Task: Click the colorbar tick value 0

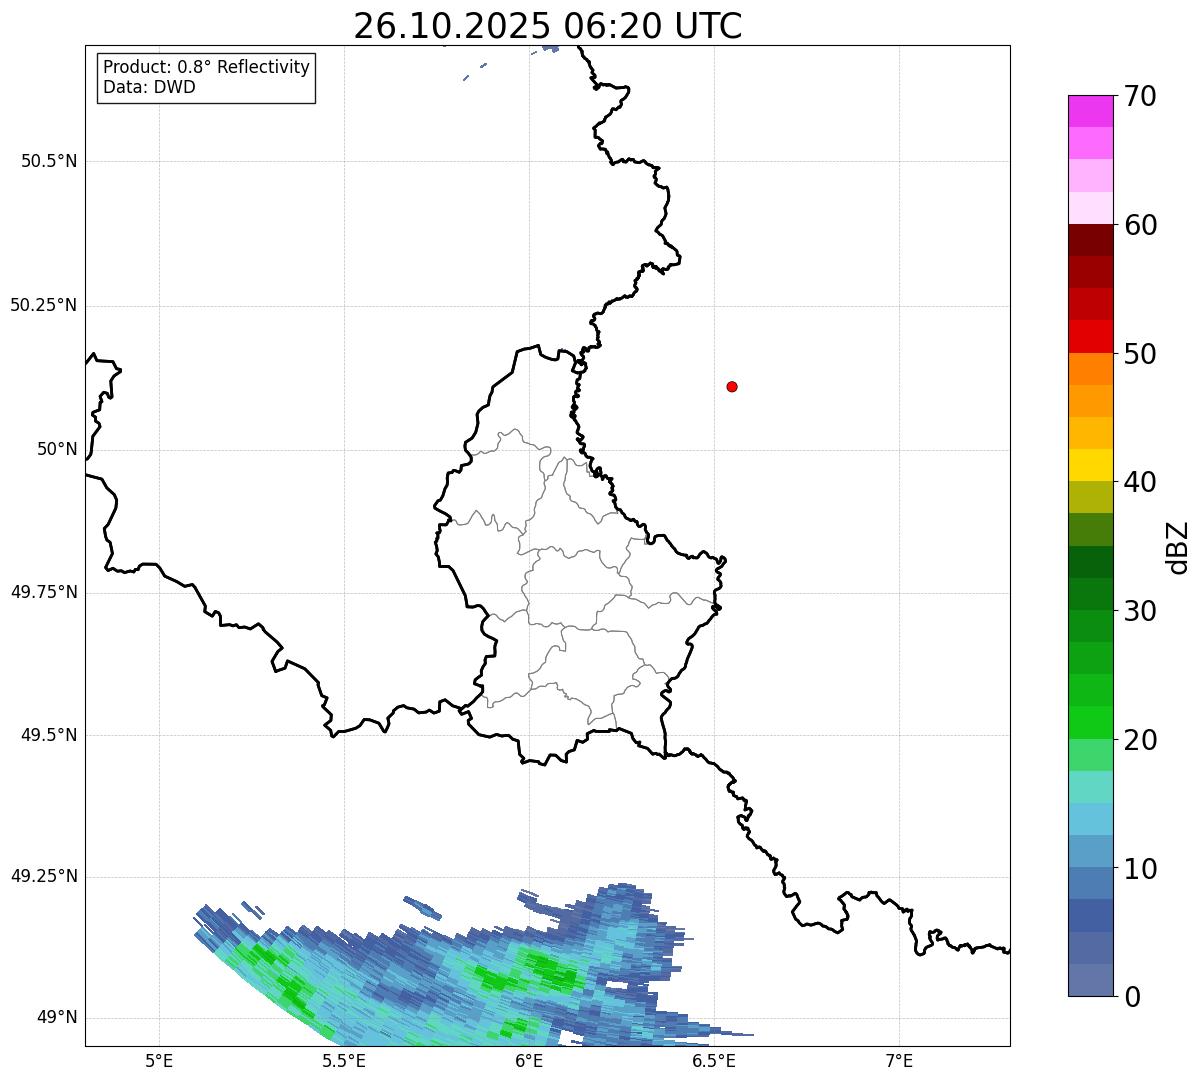Action: [1132, 997]
